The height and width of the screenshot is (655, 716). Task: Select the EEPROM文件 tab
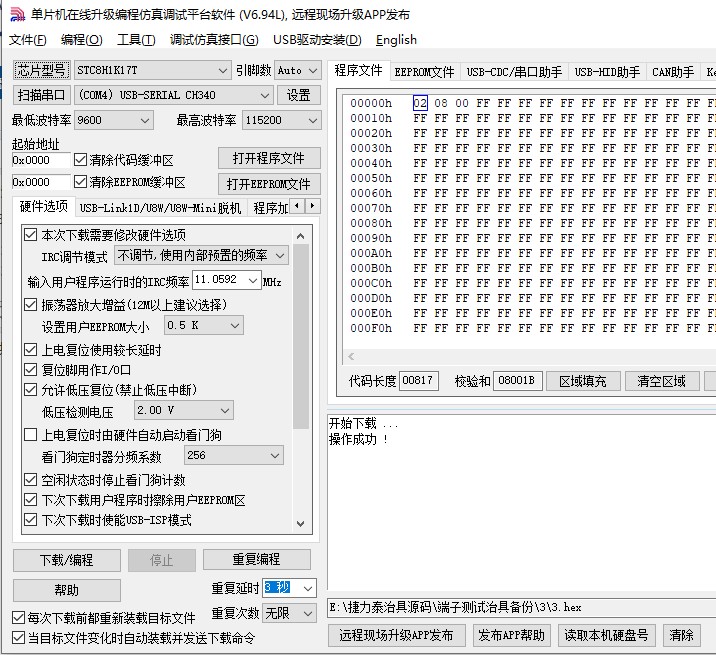pyautogui.click(x=425, y=72)
